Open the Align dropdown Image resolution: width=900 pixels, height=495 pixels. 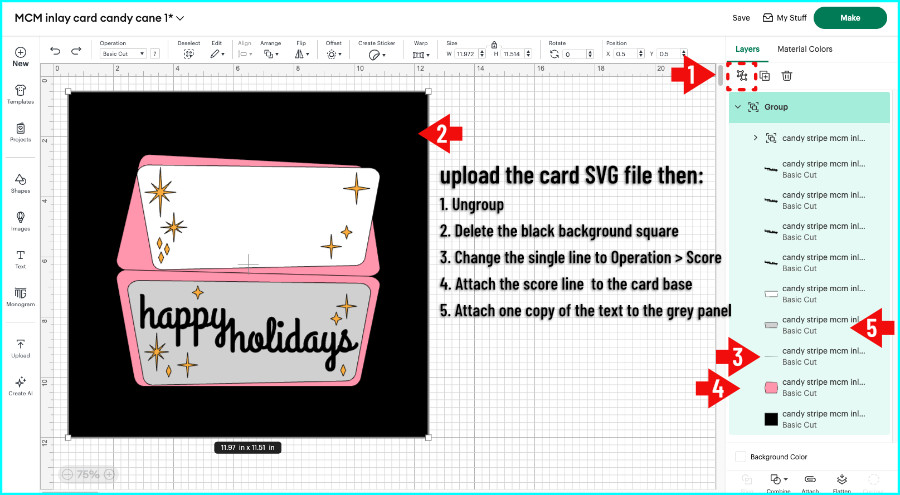[x=245, y=54]
